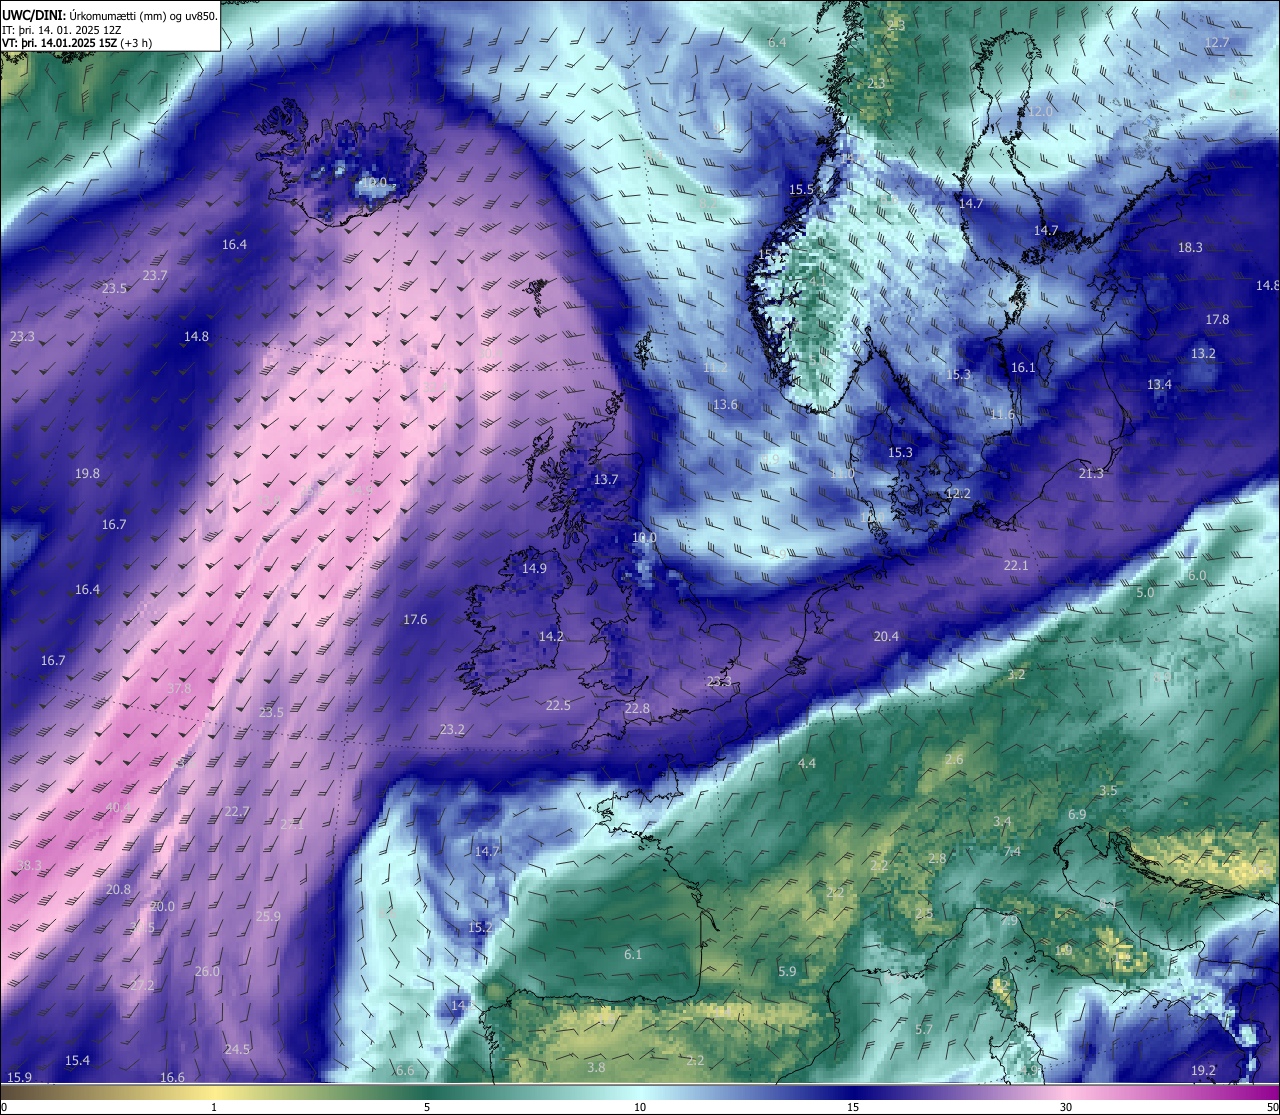Click the map value "38.3"
This screenshot has height=1115, width=1280.
pyautogui.click(x=30, y=866)
